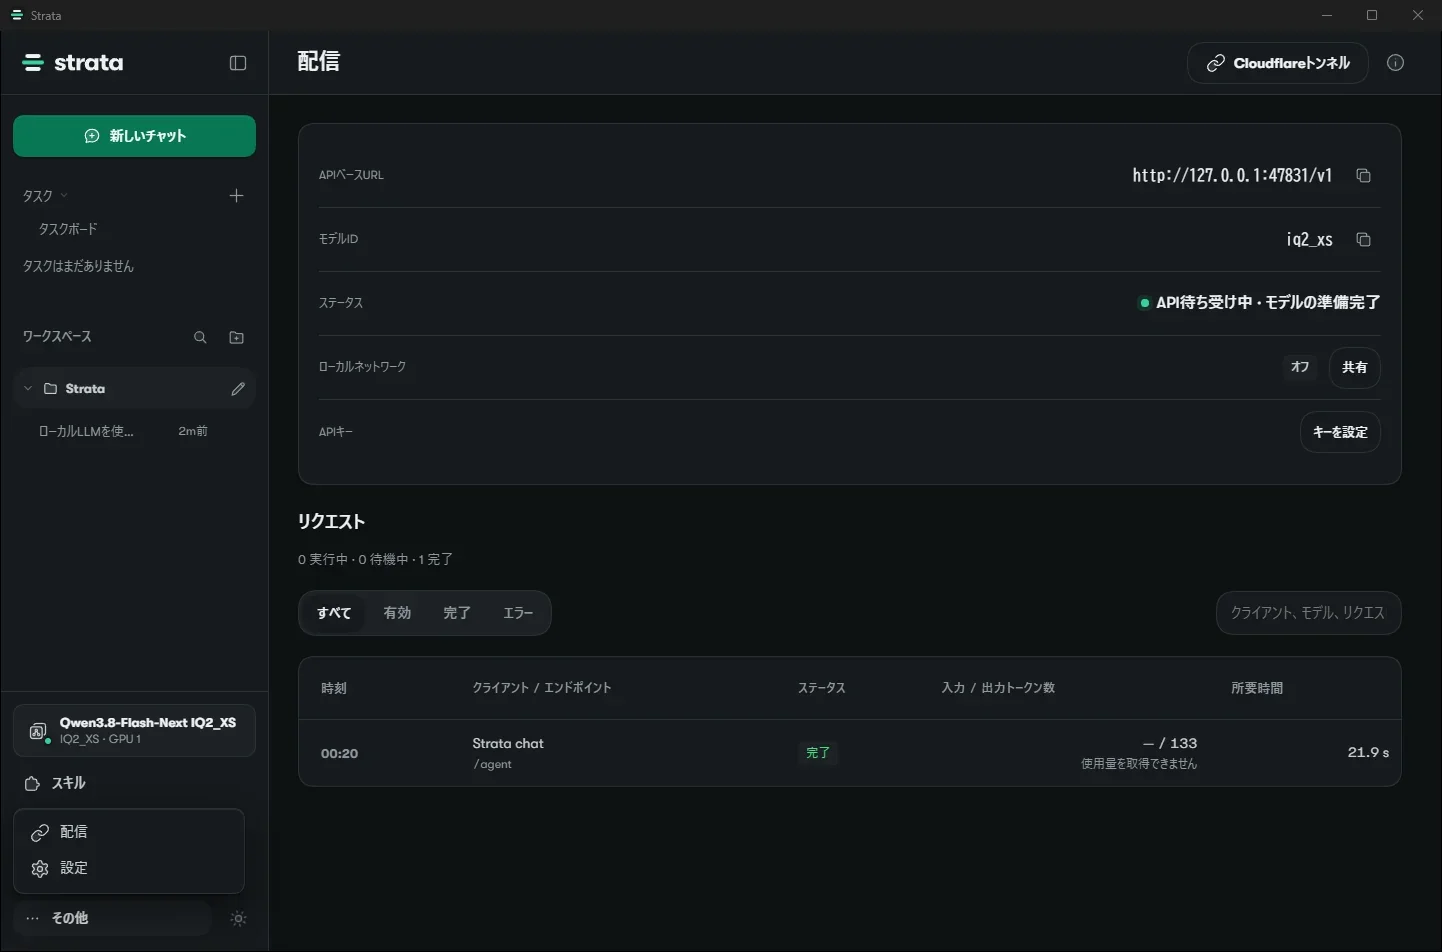
Task: Click the キーを設定 button
Action: click(1340, 432)
